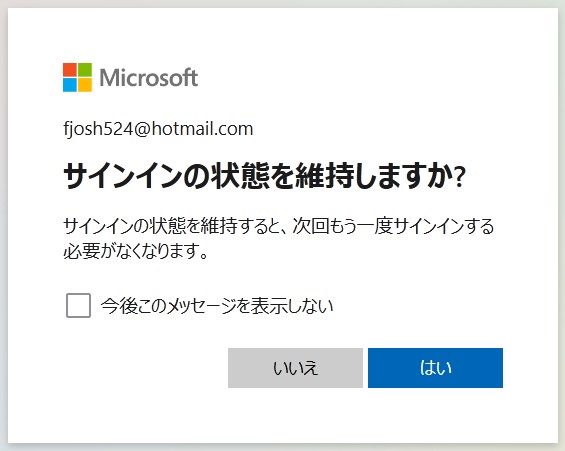Click the 今後このメッセージを表示しない label text
The image size is (565, 451).
pyautogui.click(x=217, y=306)
